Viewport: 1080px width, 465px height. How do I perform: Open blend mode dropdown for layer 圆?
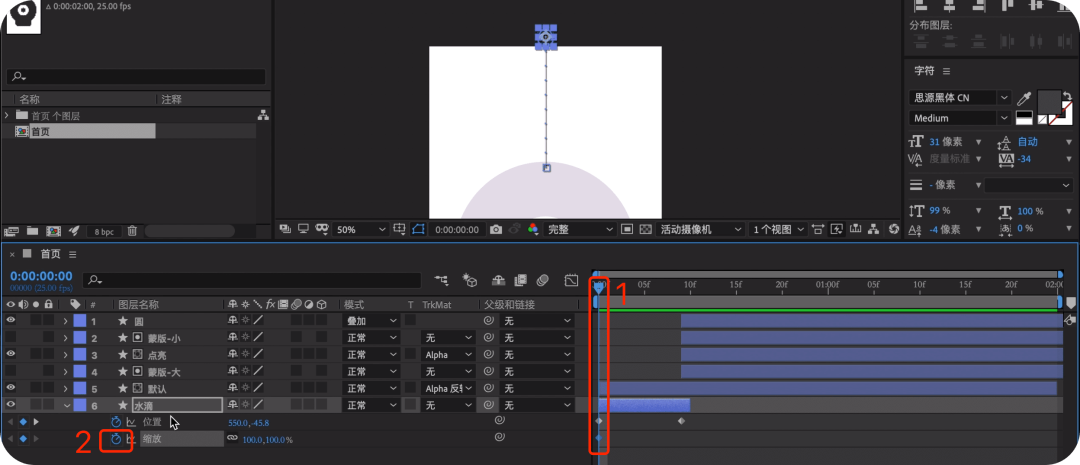point(371,320)
